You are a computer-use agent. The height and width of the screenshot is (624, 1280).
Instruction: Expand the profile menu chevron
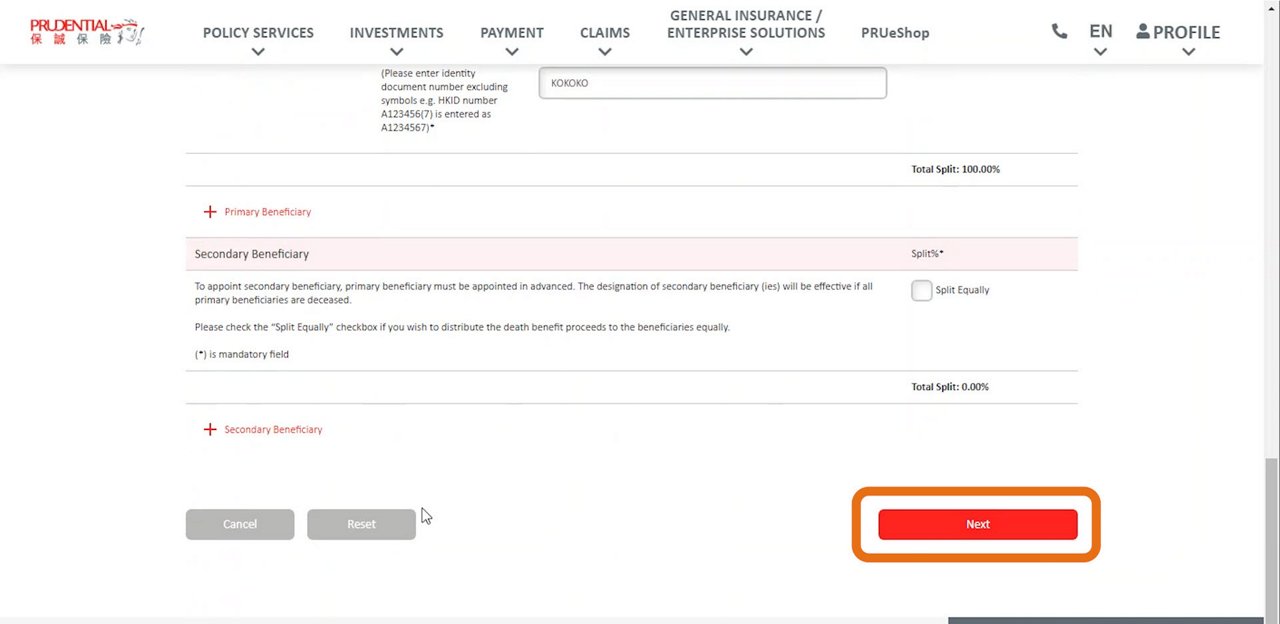point(1188,52)
